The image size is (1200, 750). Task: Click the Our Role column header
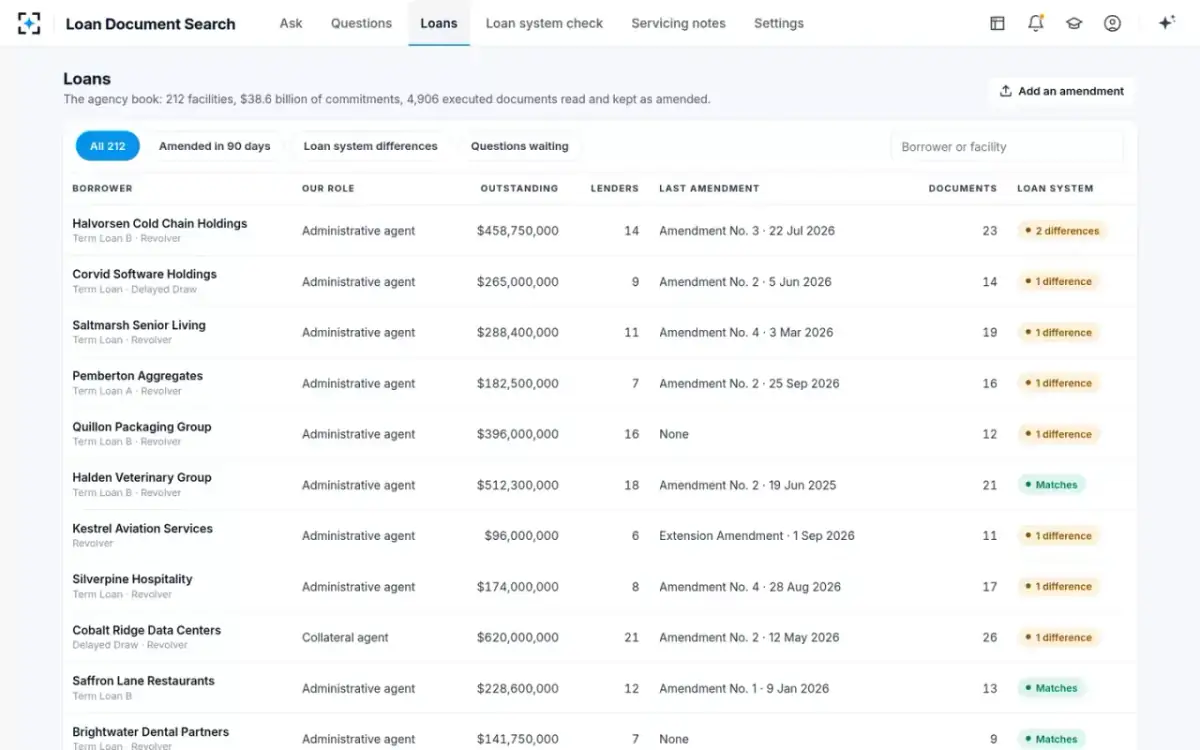pyautogui.click(x=328, y=188)
